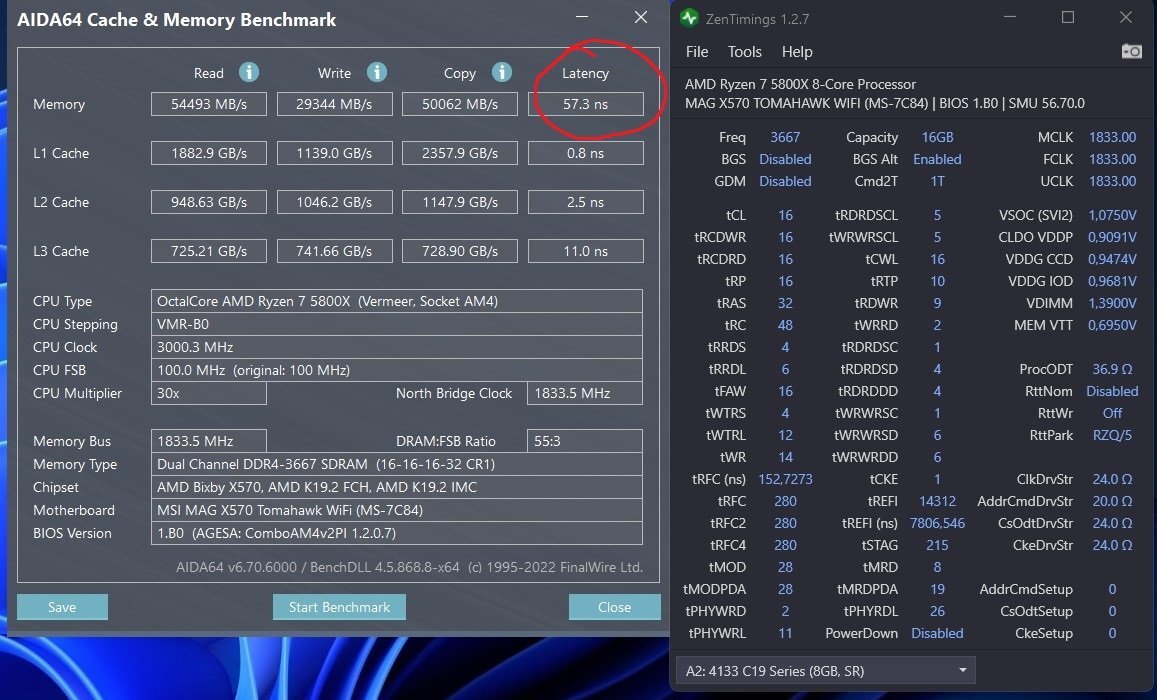Open the Write info icon in AIDA64
Viewport: 1157px width, 700px height.
376,72
